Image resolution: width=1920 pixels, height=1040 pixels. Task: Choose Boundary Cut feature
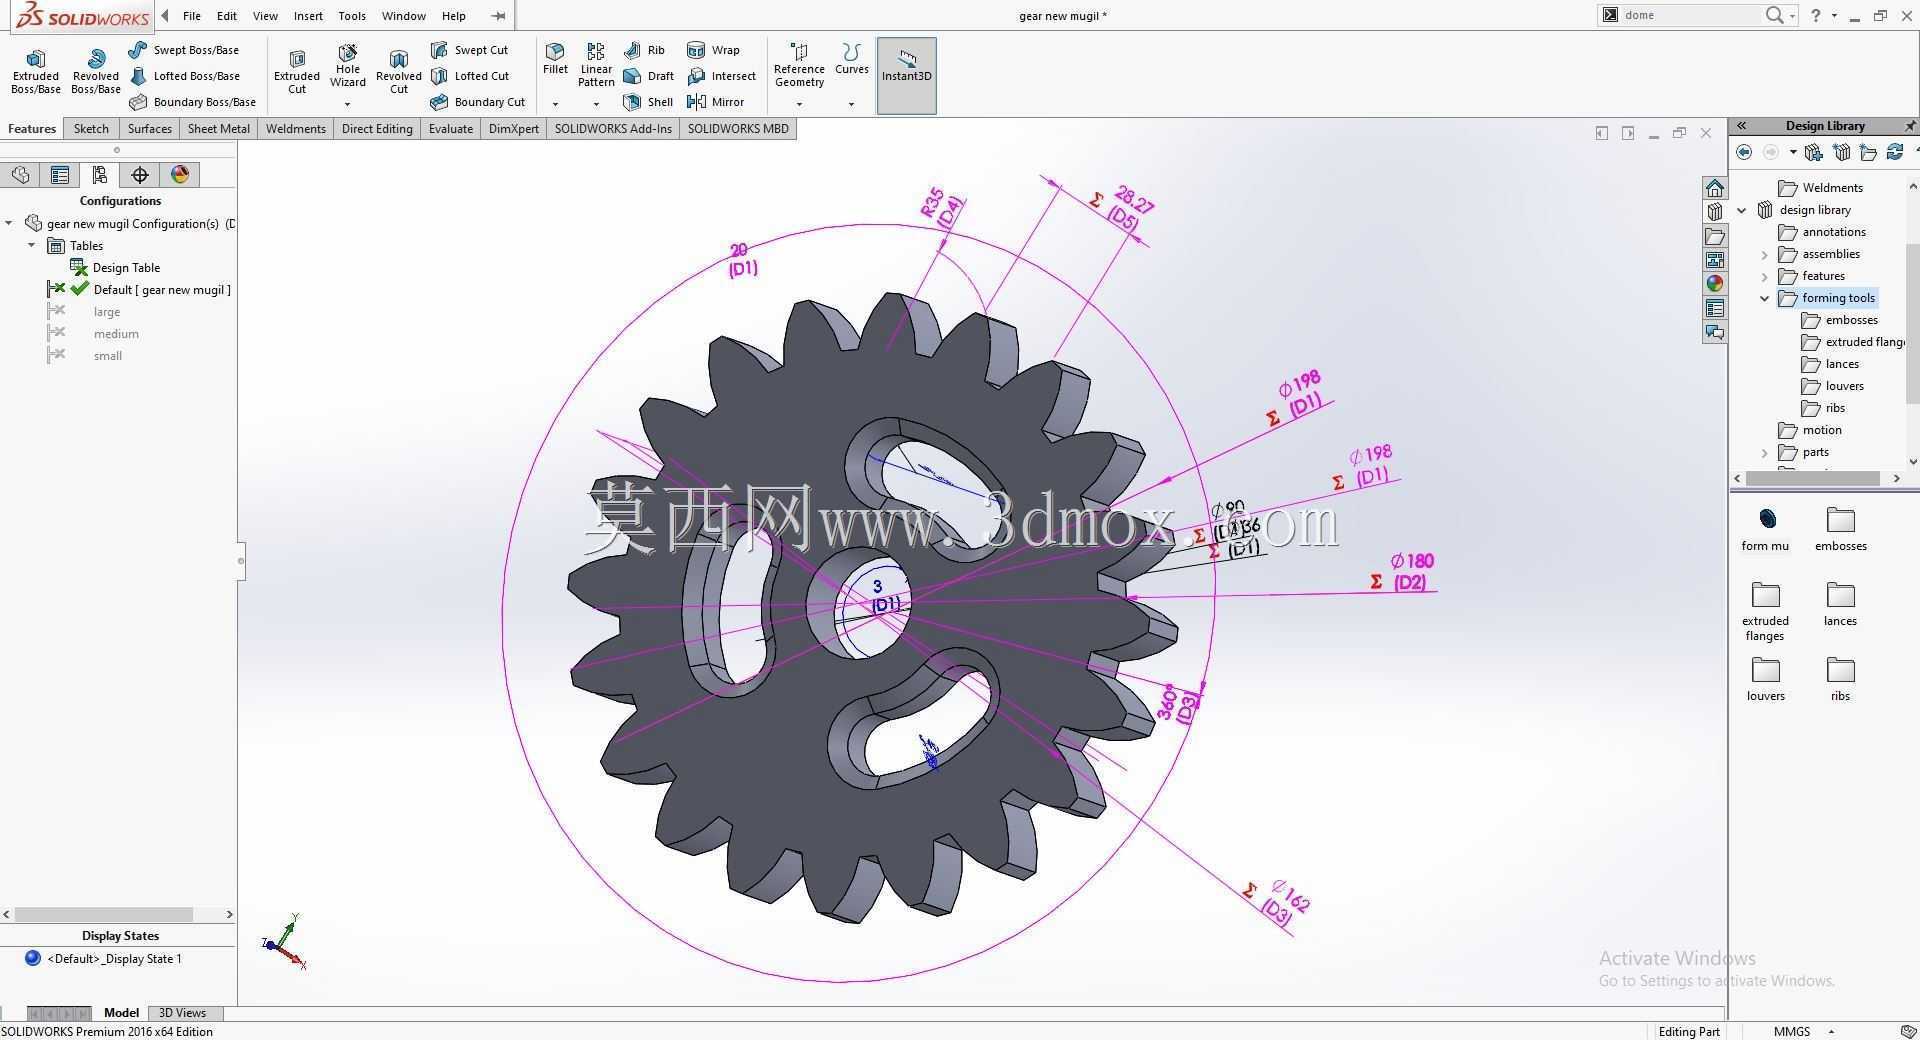[478, 102]
